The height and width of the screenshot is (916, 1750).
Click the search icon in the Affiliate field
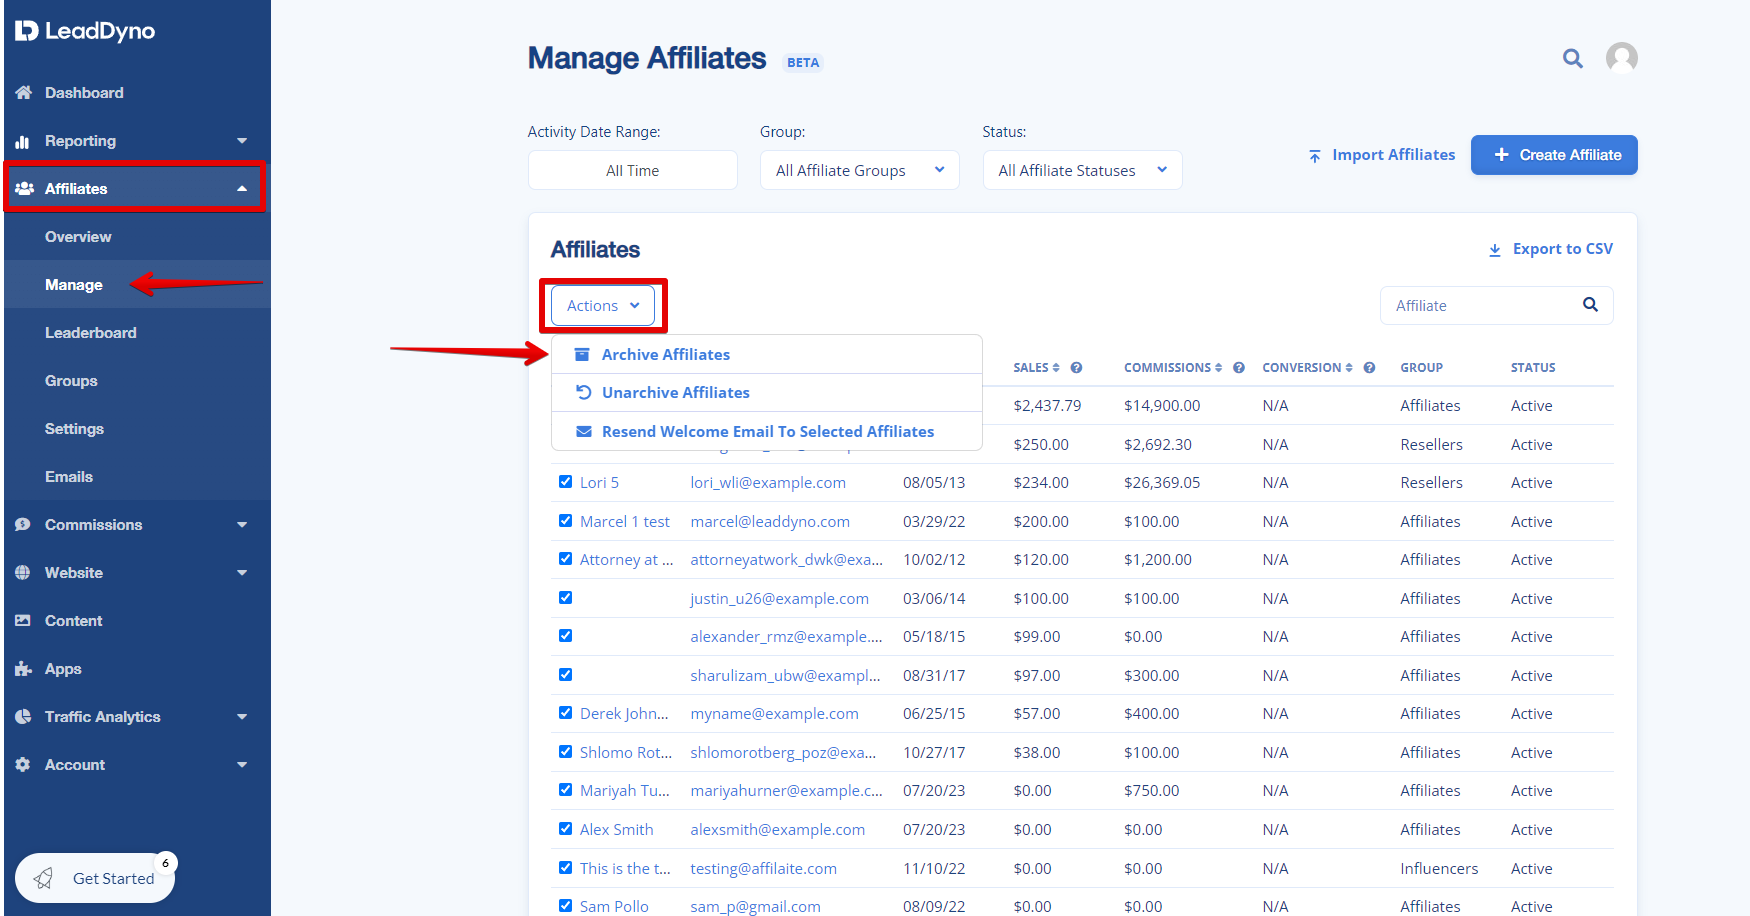1590,305
